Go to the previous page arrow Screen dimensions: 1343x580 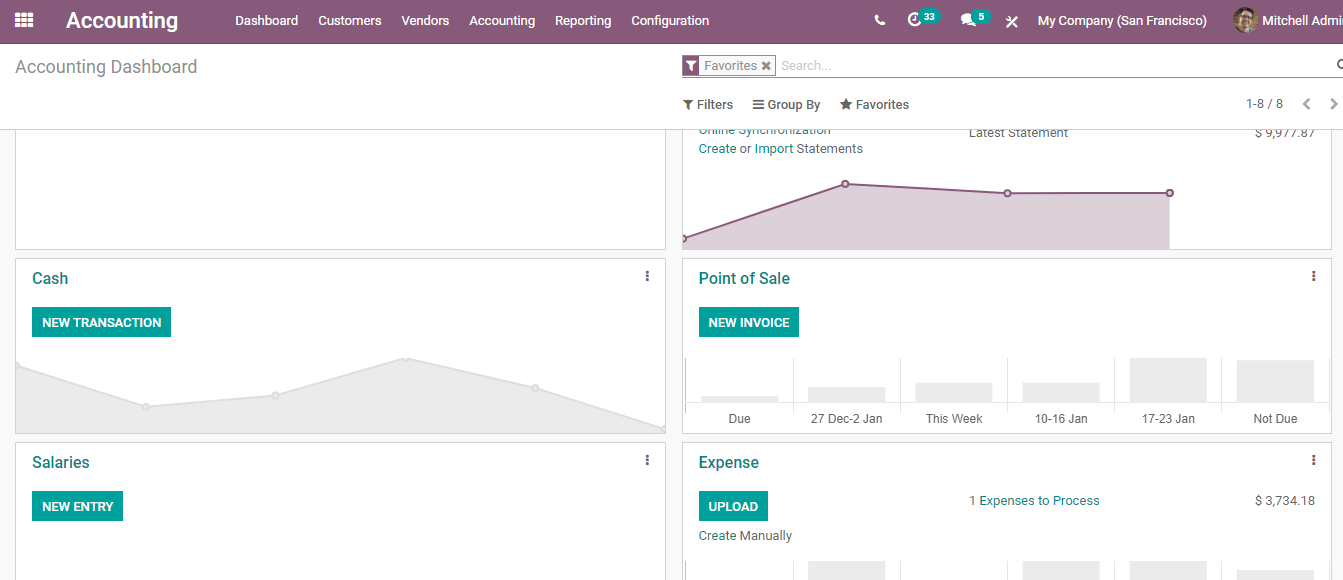point(1306,104)
